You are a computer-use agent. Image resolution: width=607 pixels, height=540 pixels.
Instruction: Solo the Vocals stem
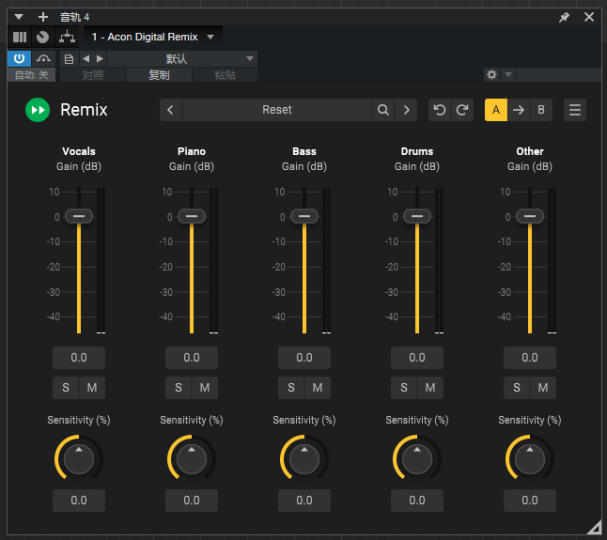click(66, 388)
